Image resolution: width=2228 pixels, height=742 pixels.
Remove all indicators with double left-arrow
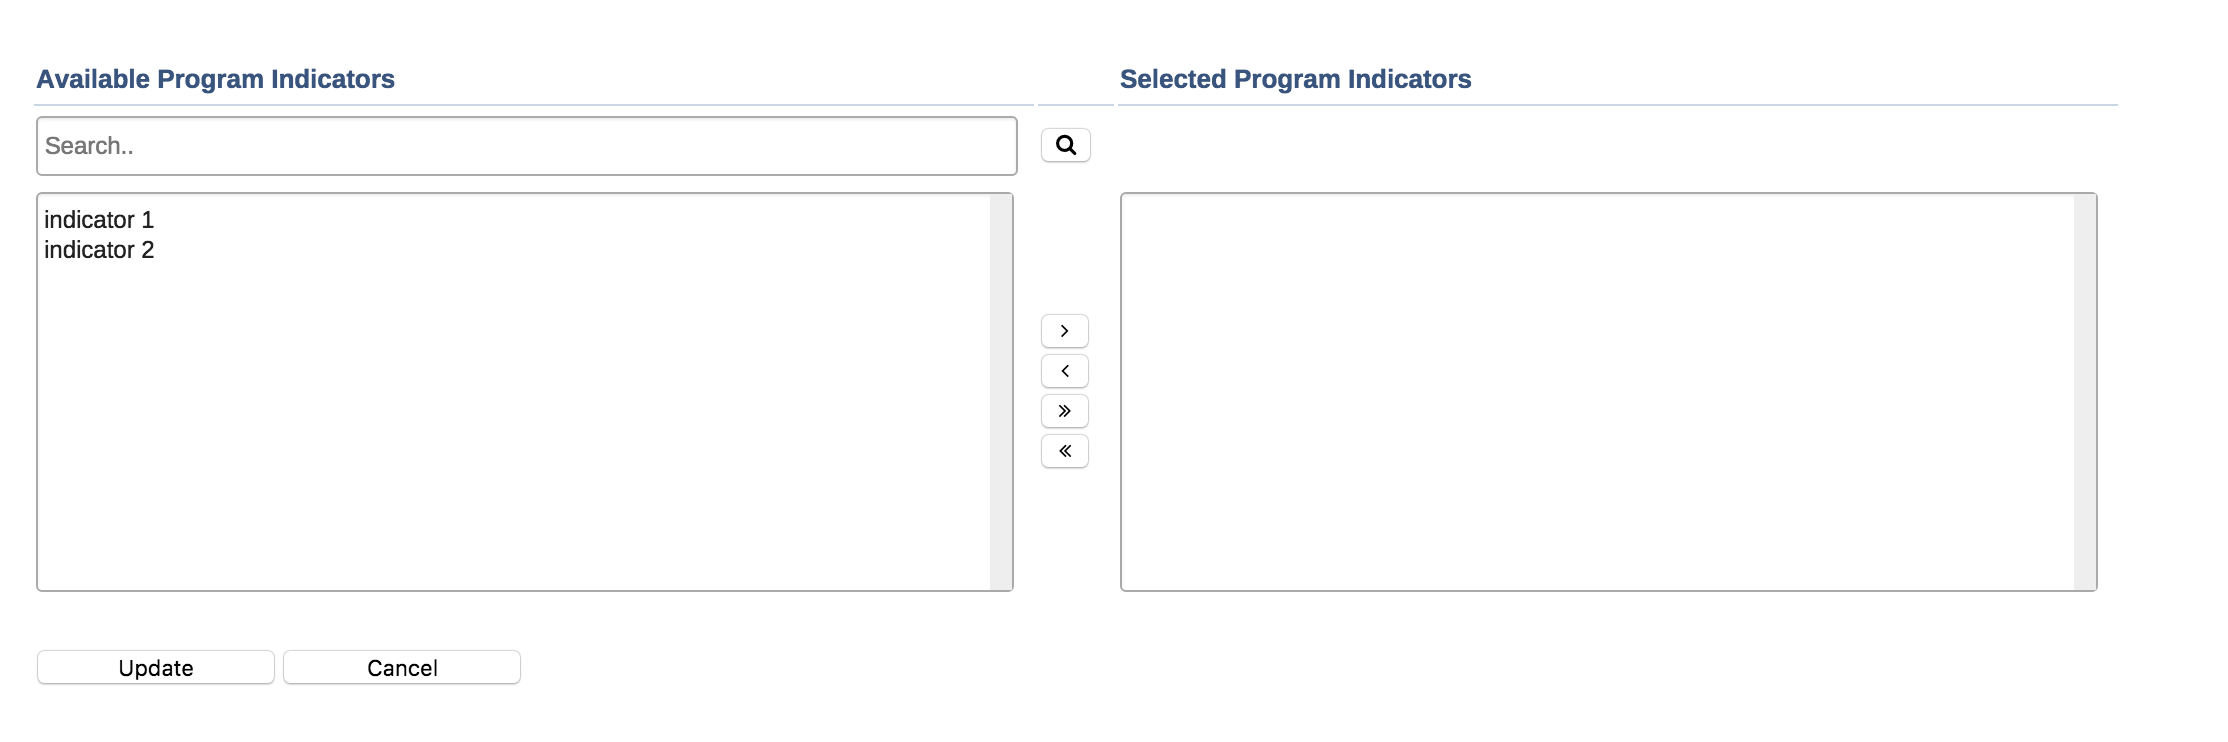pyautogui.click(x=1065, y=451)
